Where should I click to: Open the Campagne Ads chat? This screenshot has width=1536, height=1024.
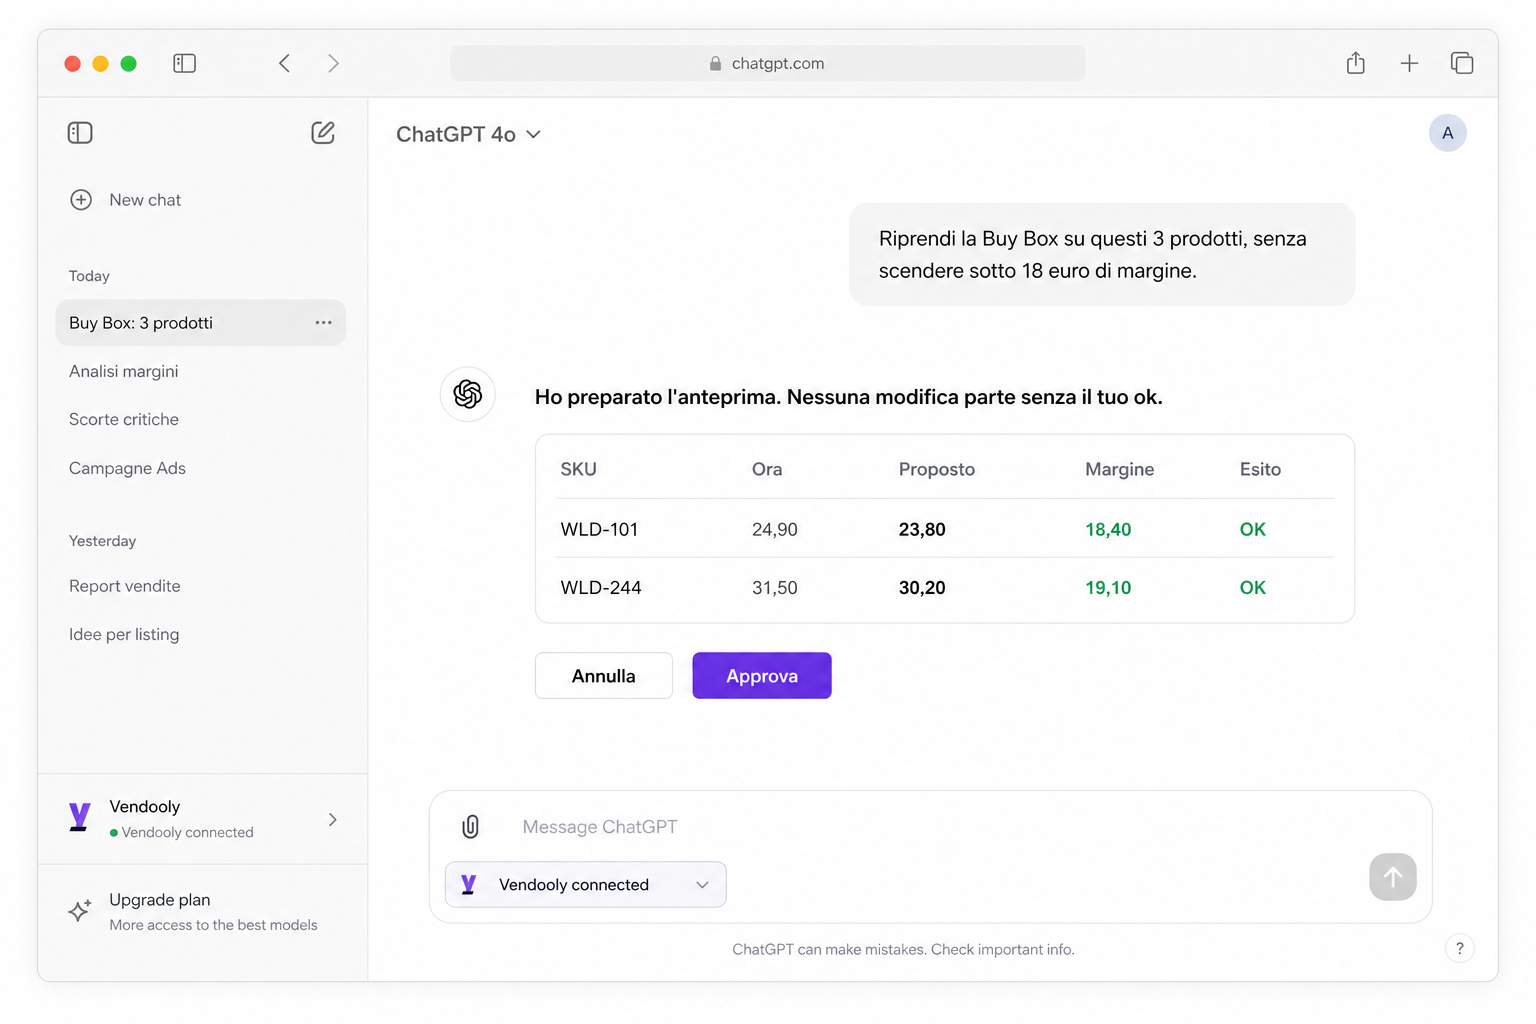pos(127,468)
